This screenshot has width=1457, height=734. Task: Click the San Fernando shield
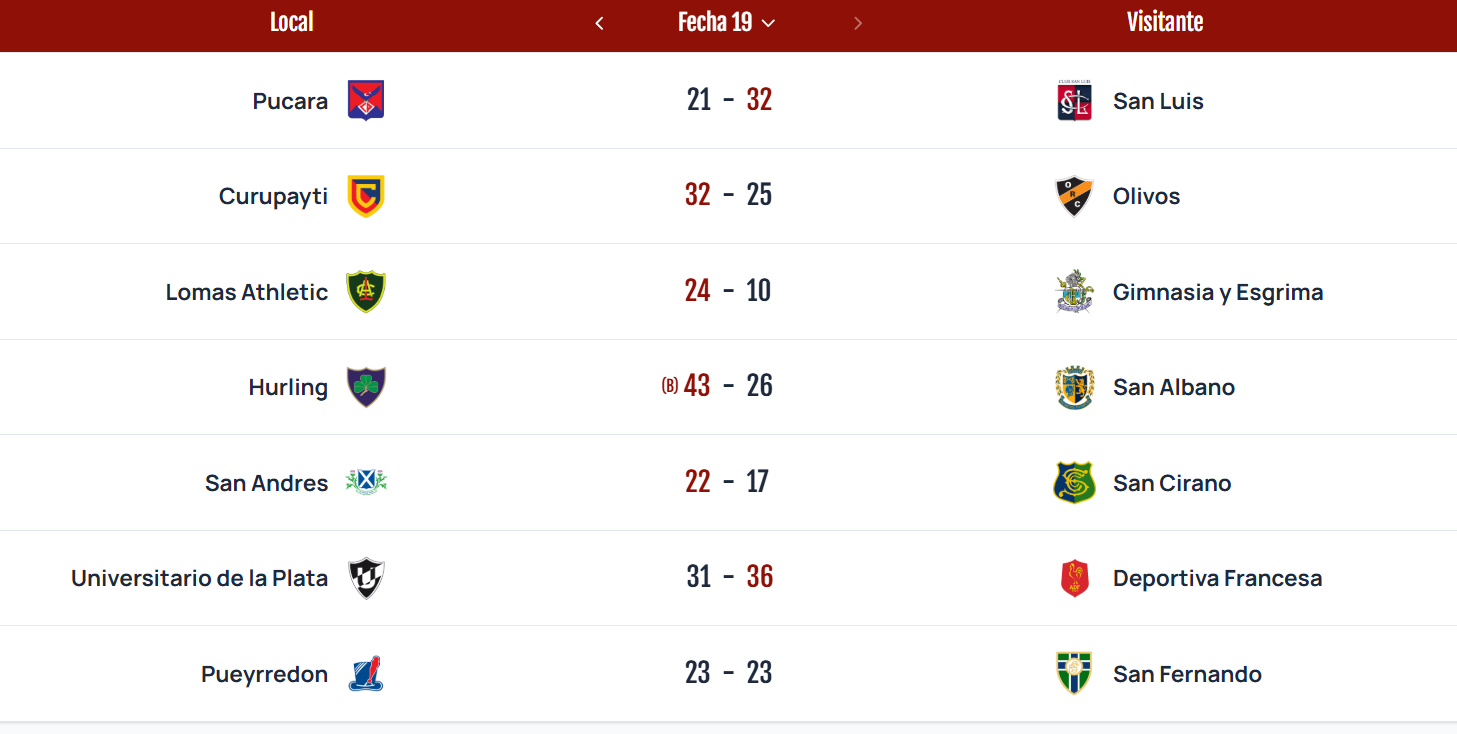coord(1075,674)
